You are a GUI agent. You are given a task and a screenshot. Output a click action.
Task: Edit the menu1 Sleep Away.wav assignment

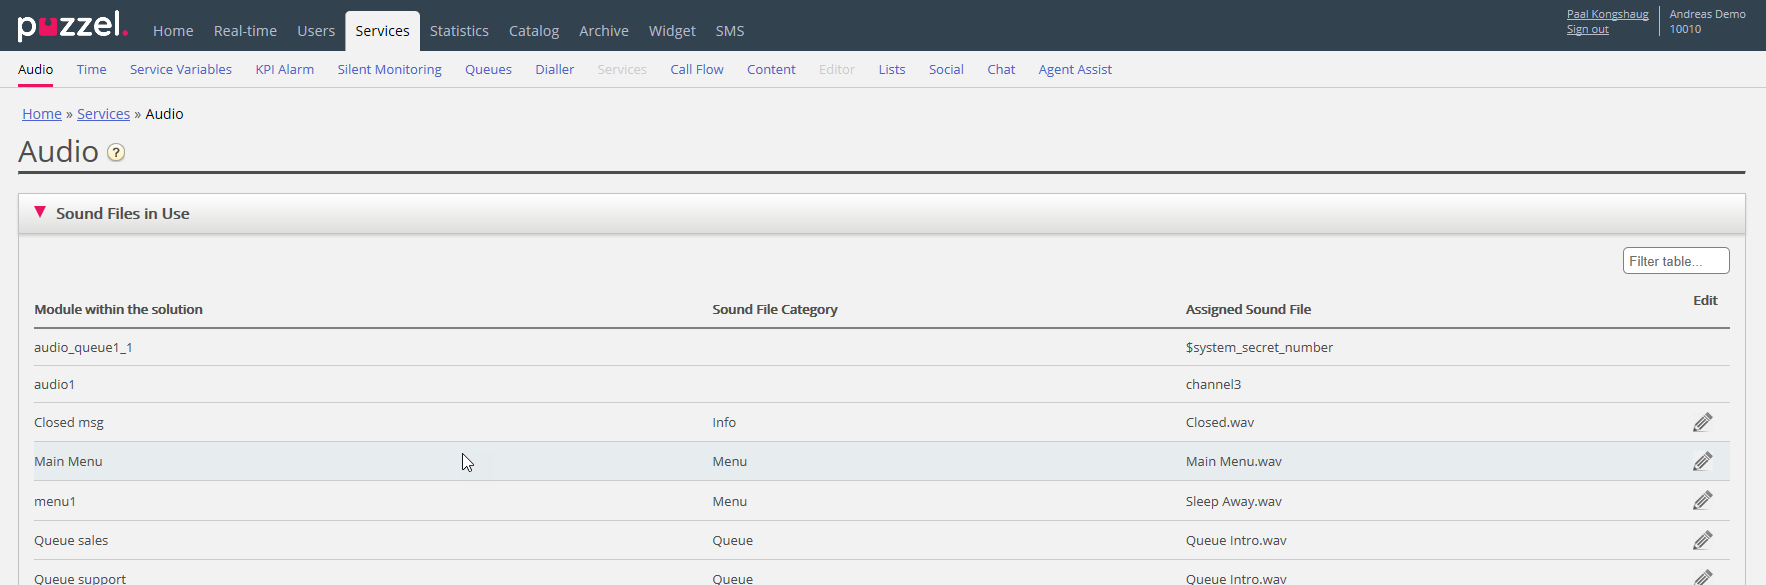point(1702,500)
